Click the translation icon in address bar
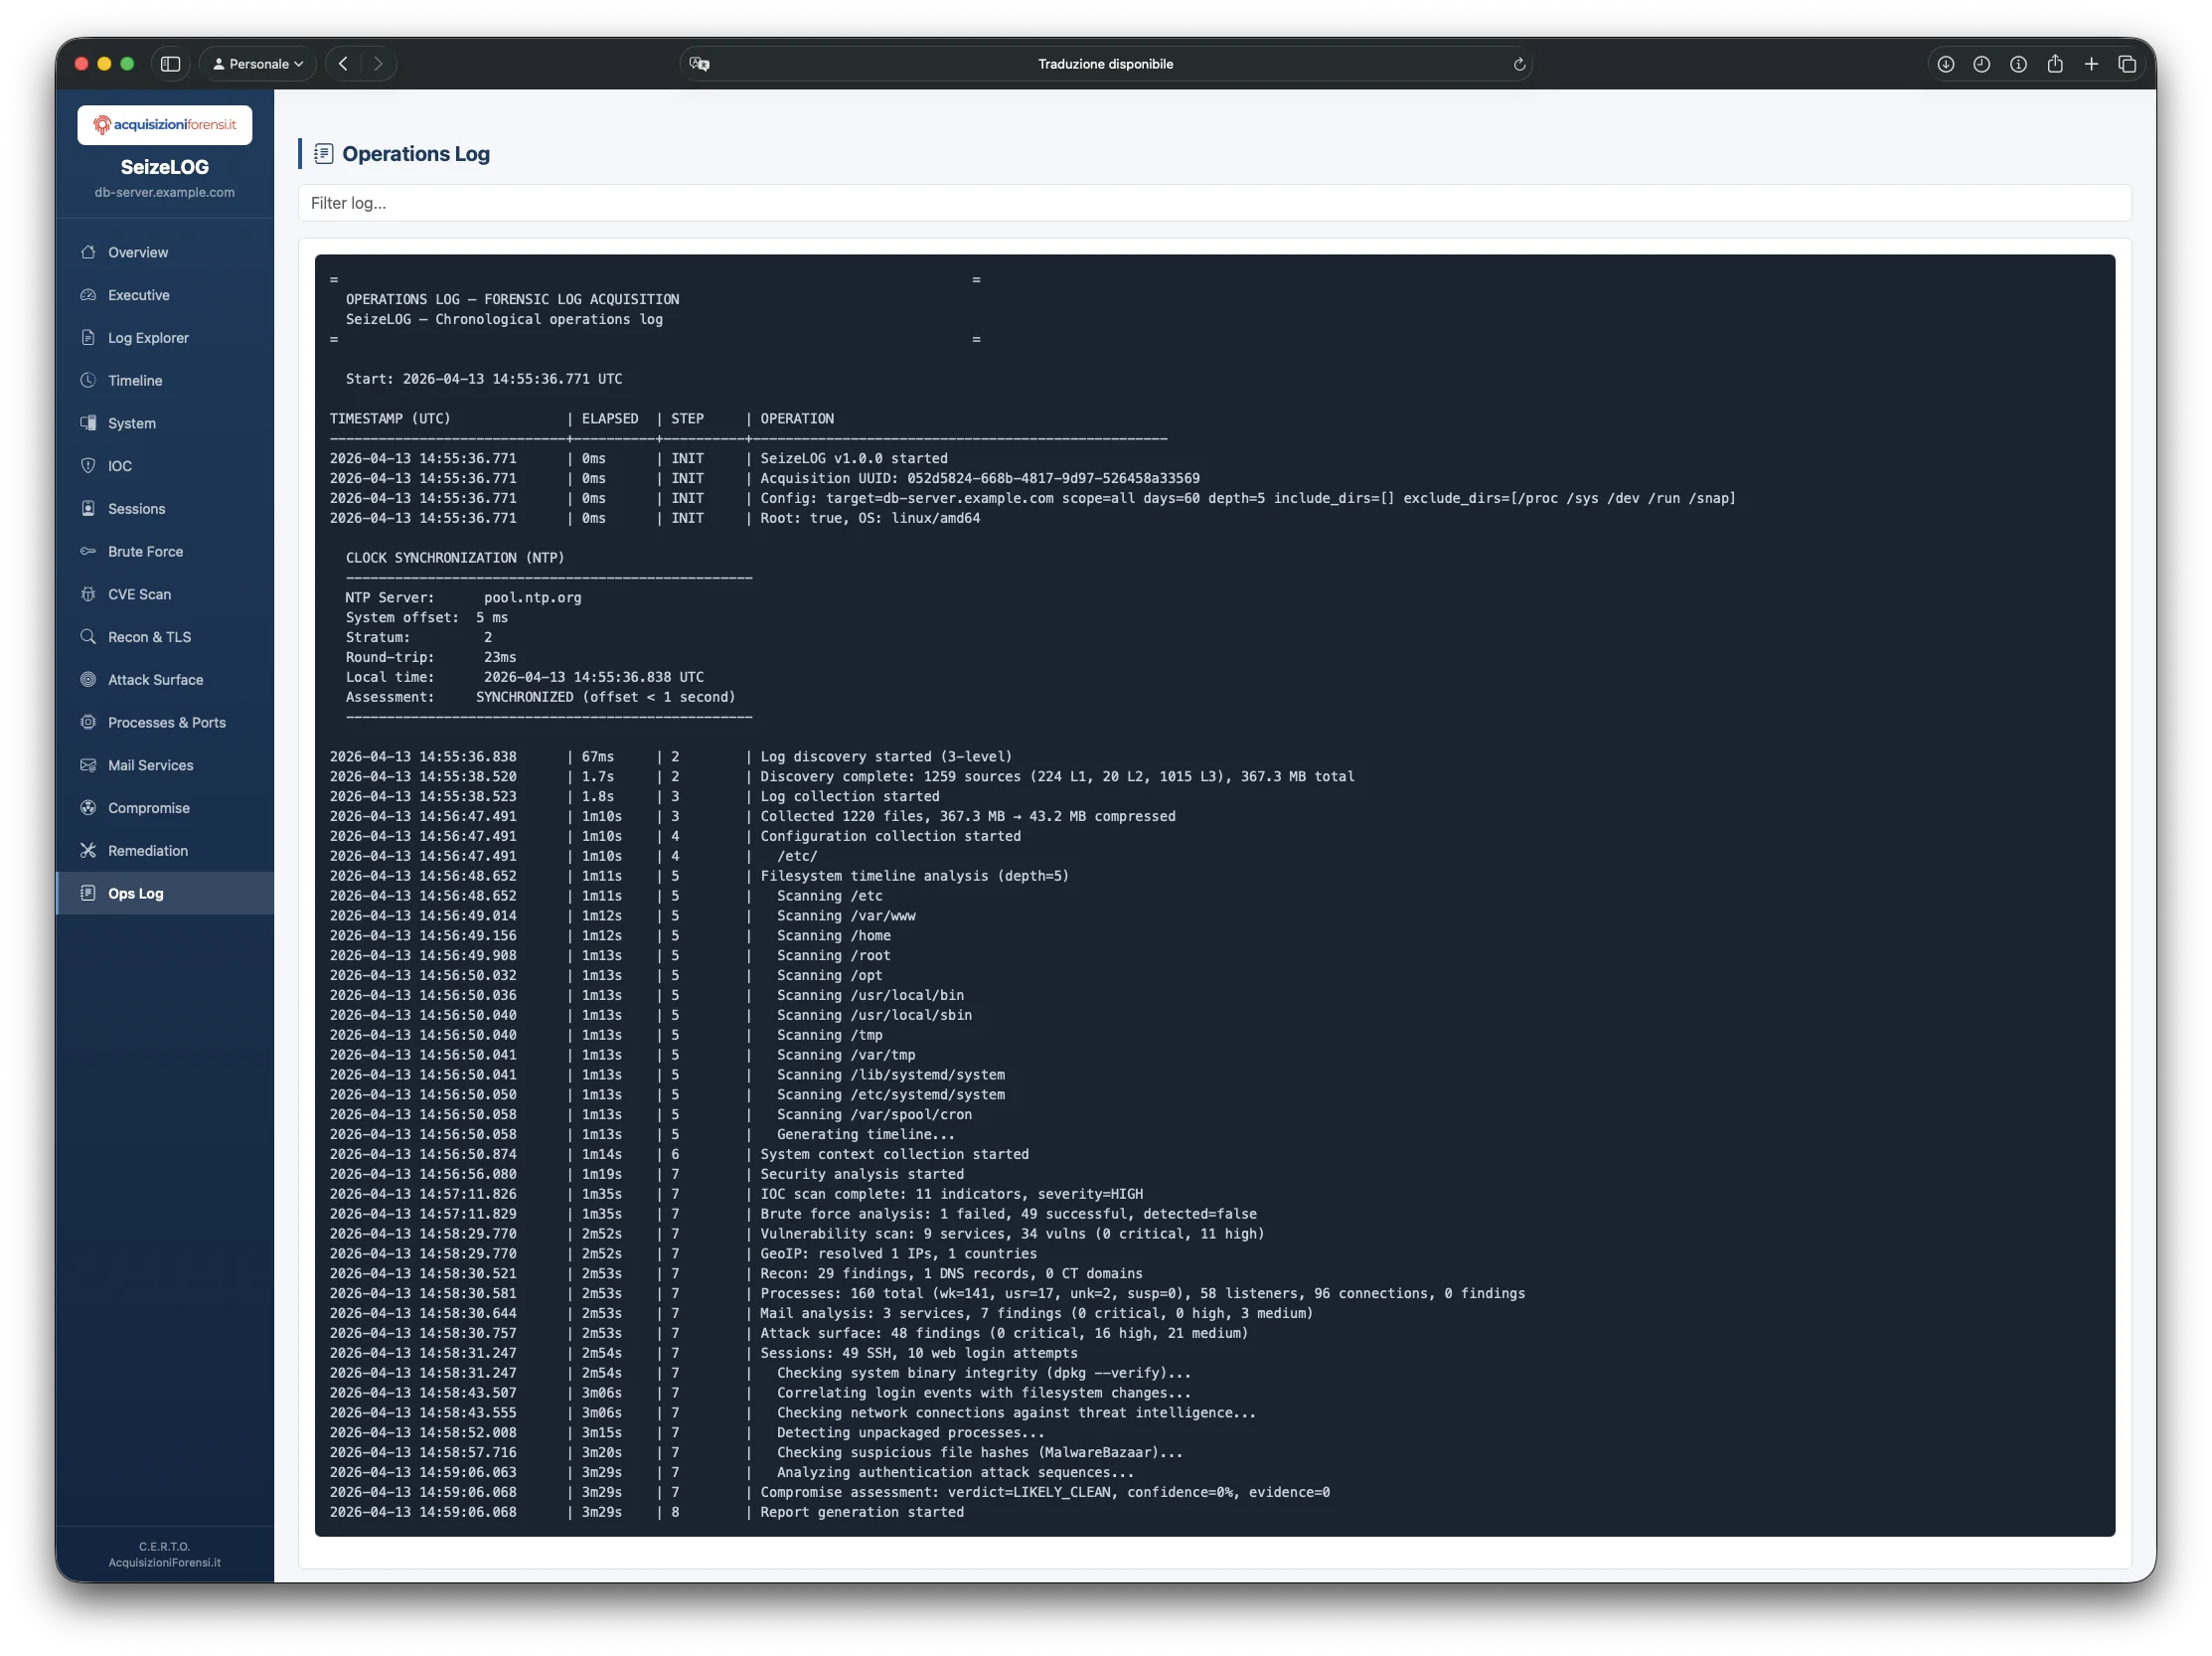The width and height of the screenshot is (2212, 1656). (x=700, y=63)
